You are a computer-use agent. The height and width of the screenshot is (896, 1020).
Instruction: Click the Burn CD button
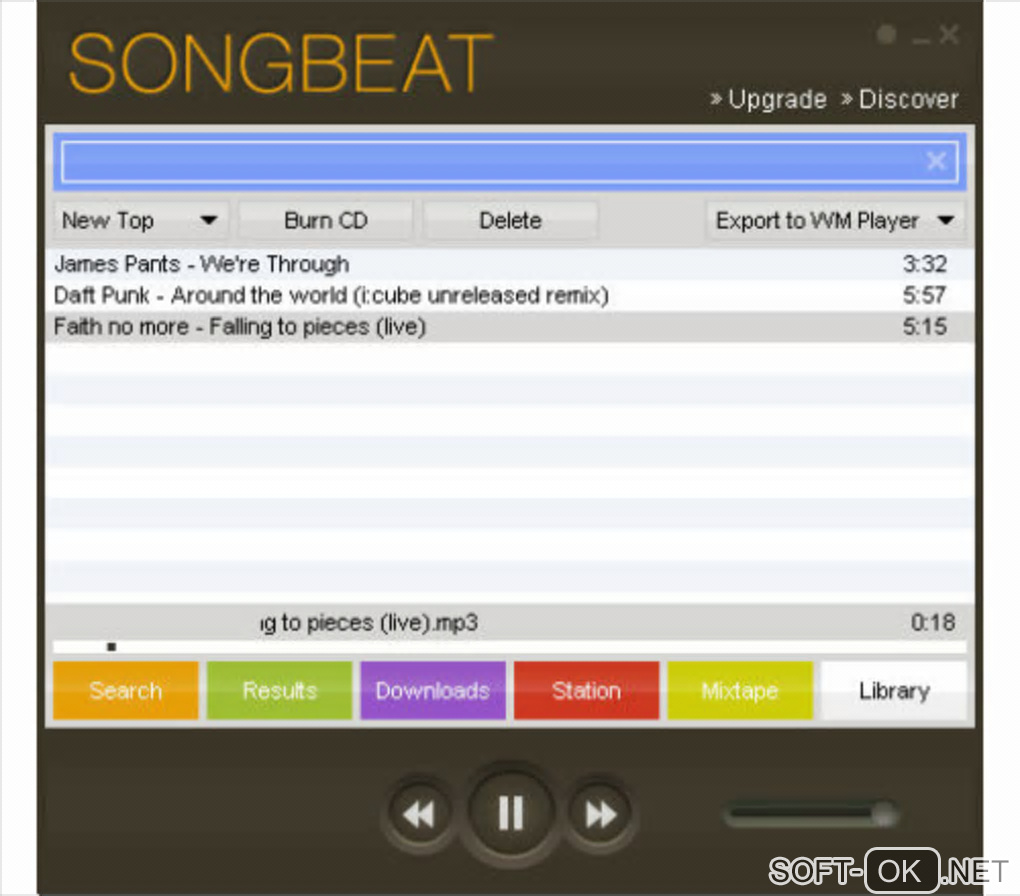point(326,221)
